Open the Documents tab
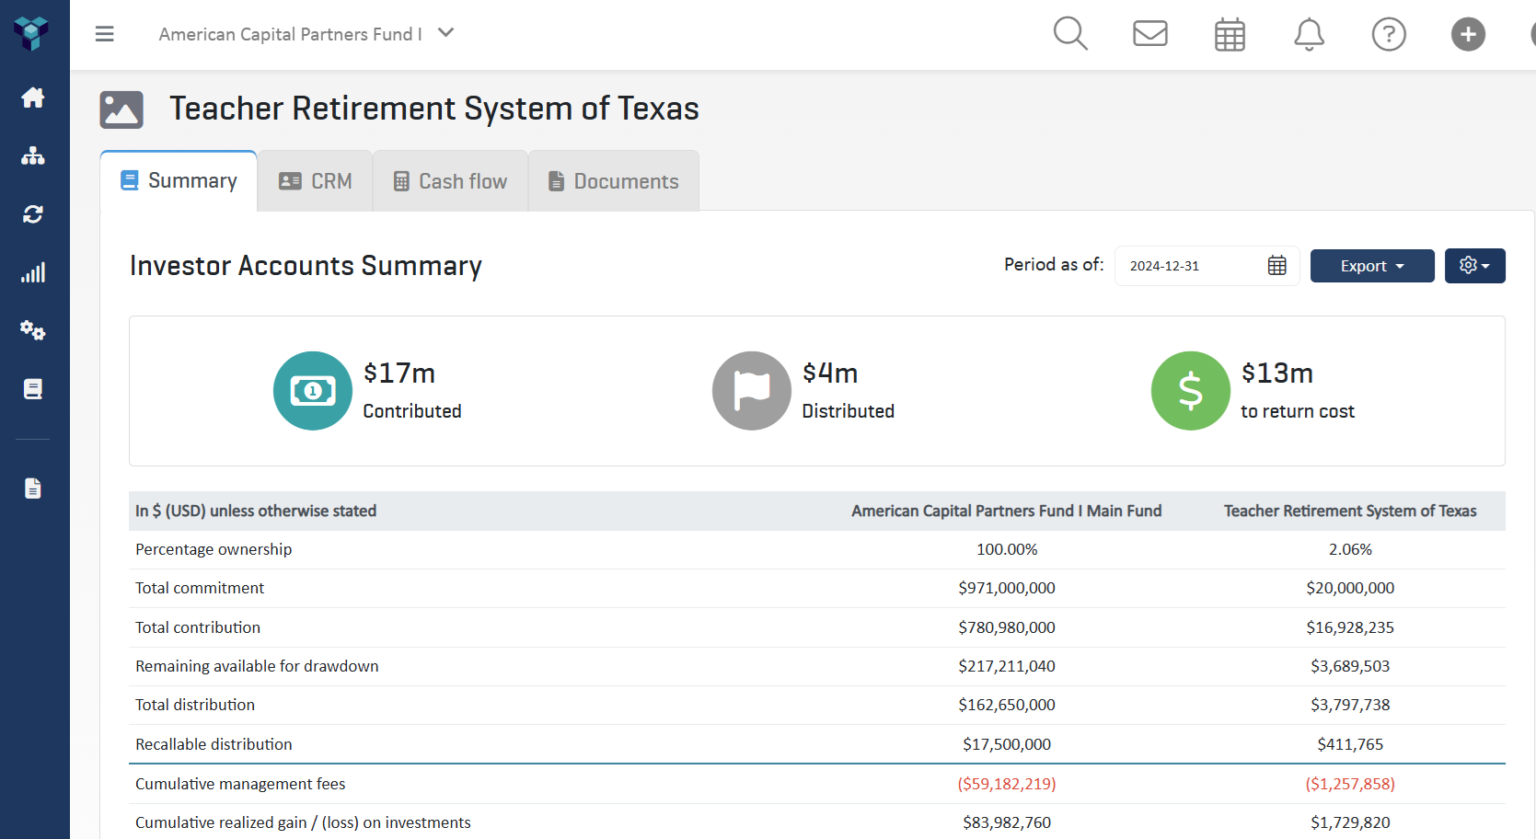Image resolution: width=1536 pixels, height=839 pixels. [613, 181]
